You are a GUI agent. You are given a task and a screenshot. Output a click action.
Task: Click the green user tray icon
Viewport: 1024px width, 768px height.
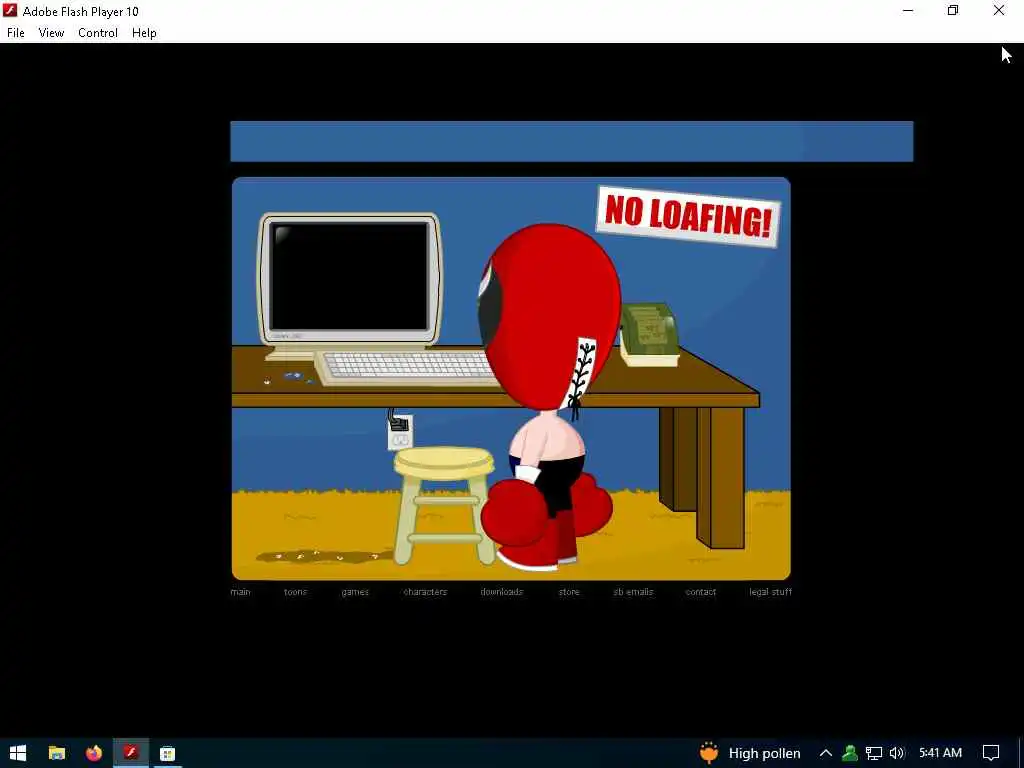point(850,753)
